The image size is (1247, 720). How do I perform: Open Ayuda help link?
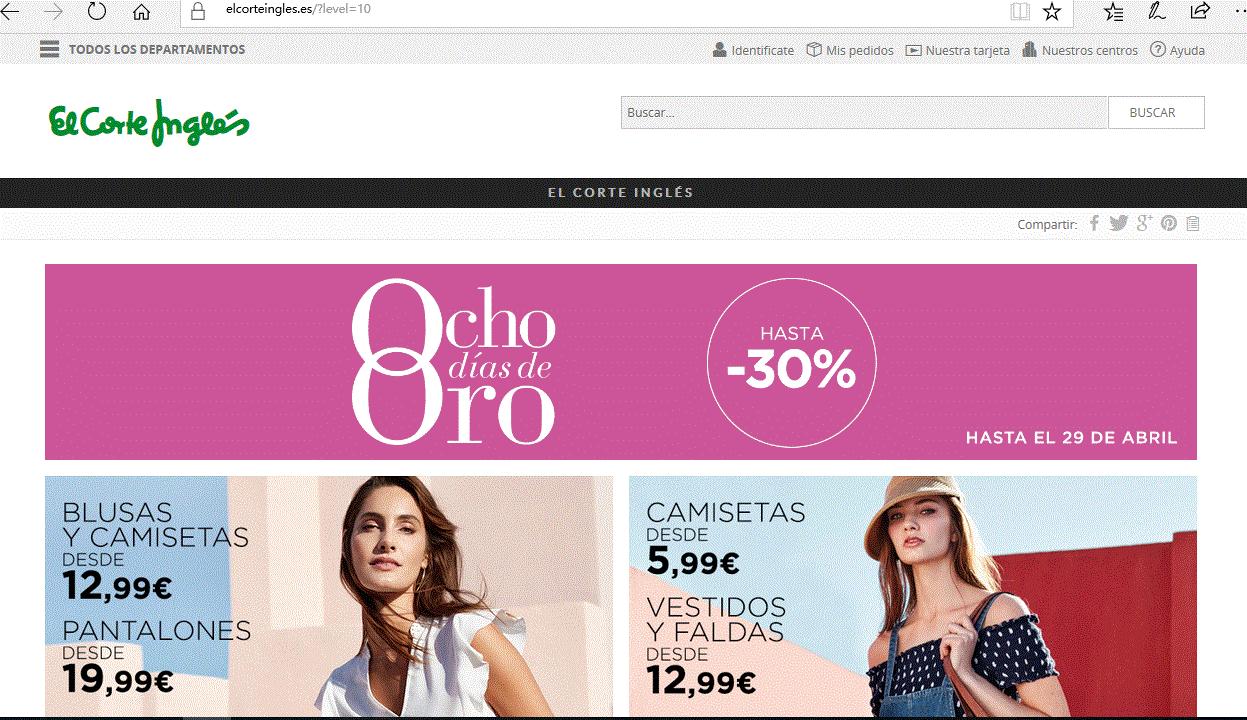(1177, 50)
